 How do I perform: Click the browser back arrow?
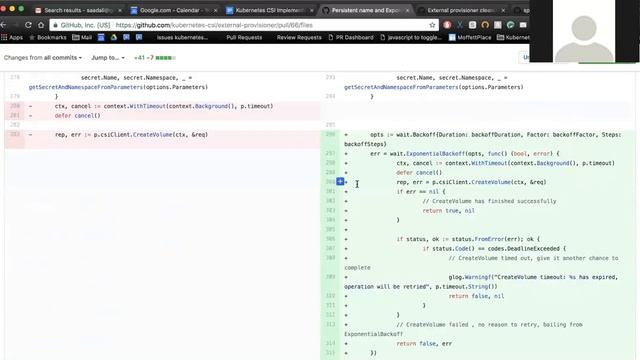(x=3, y=25)
